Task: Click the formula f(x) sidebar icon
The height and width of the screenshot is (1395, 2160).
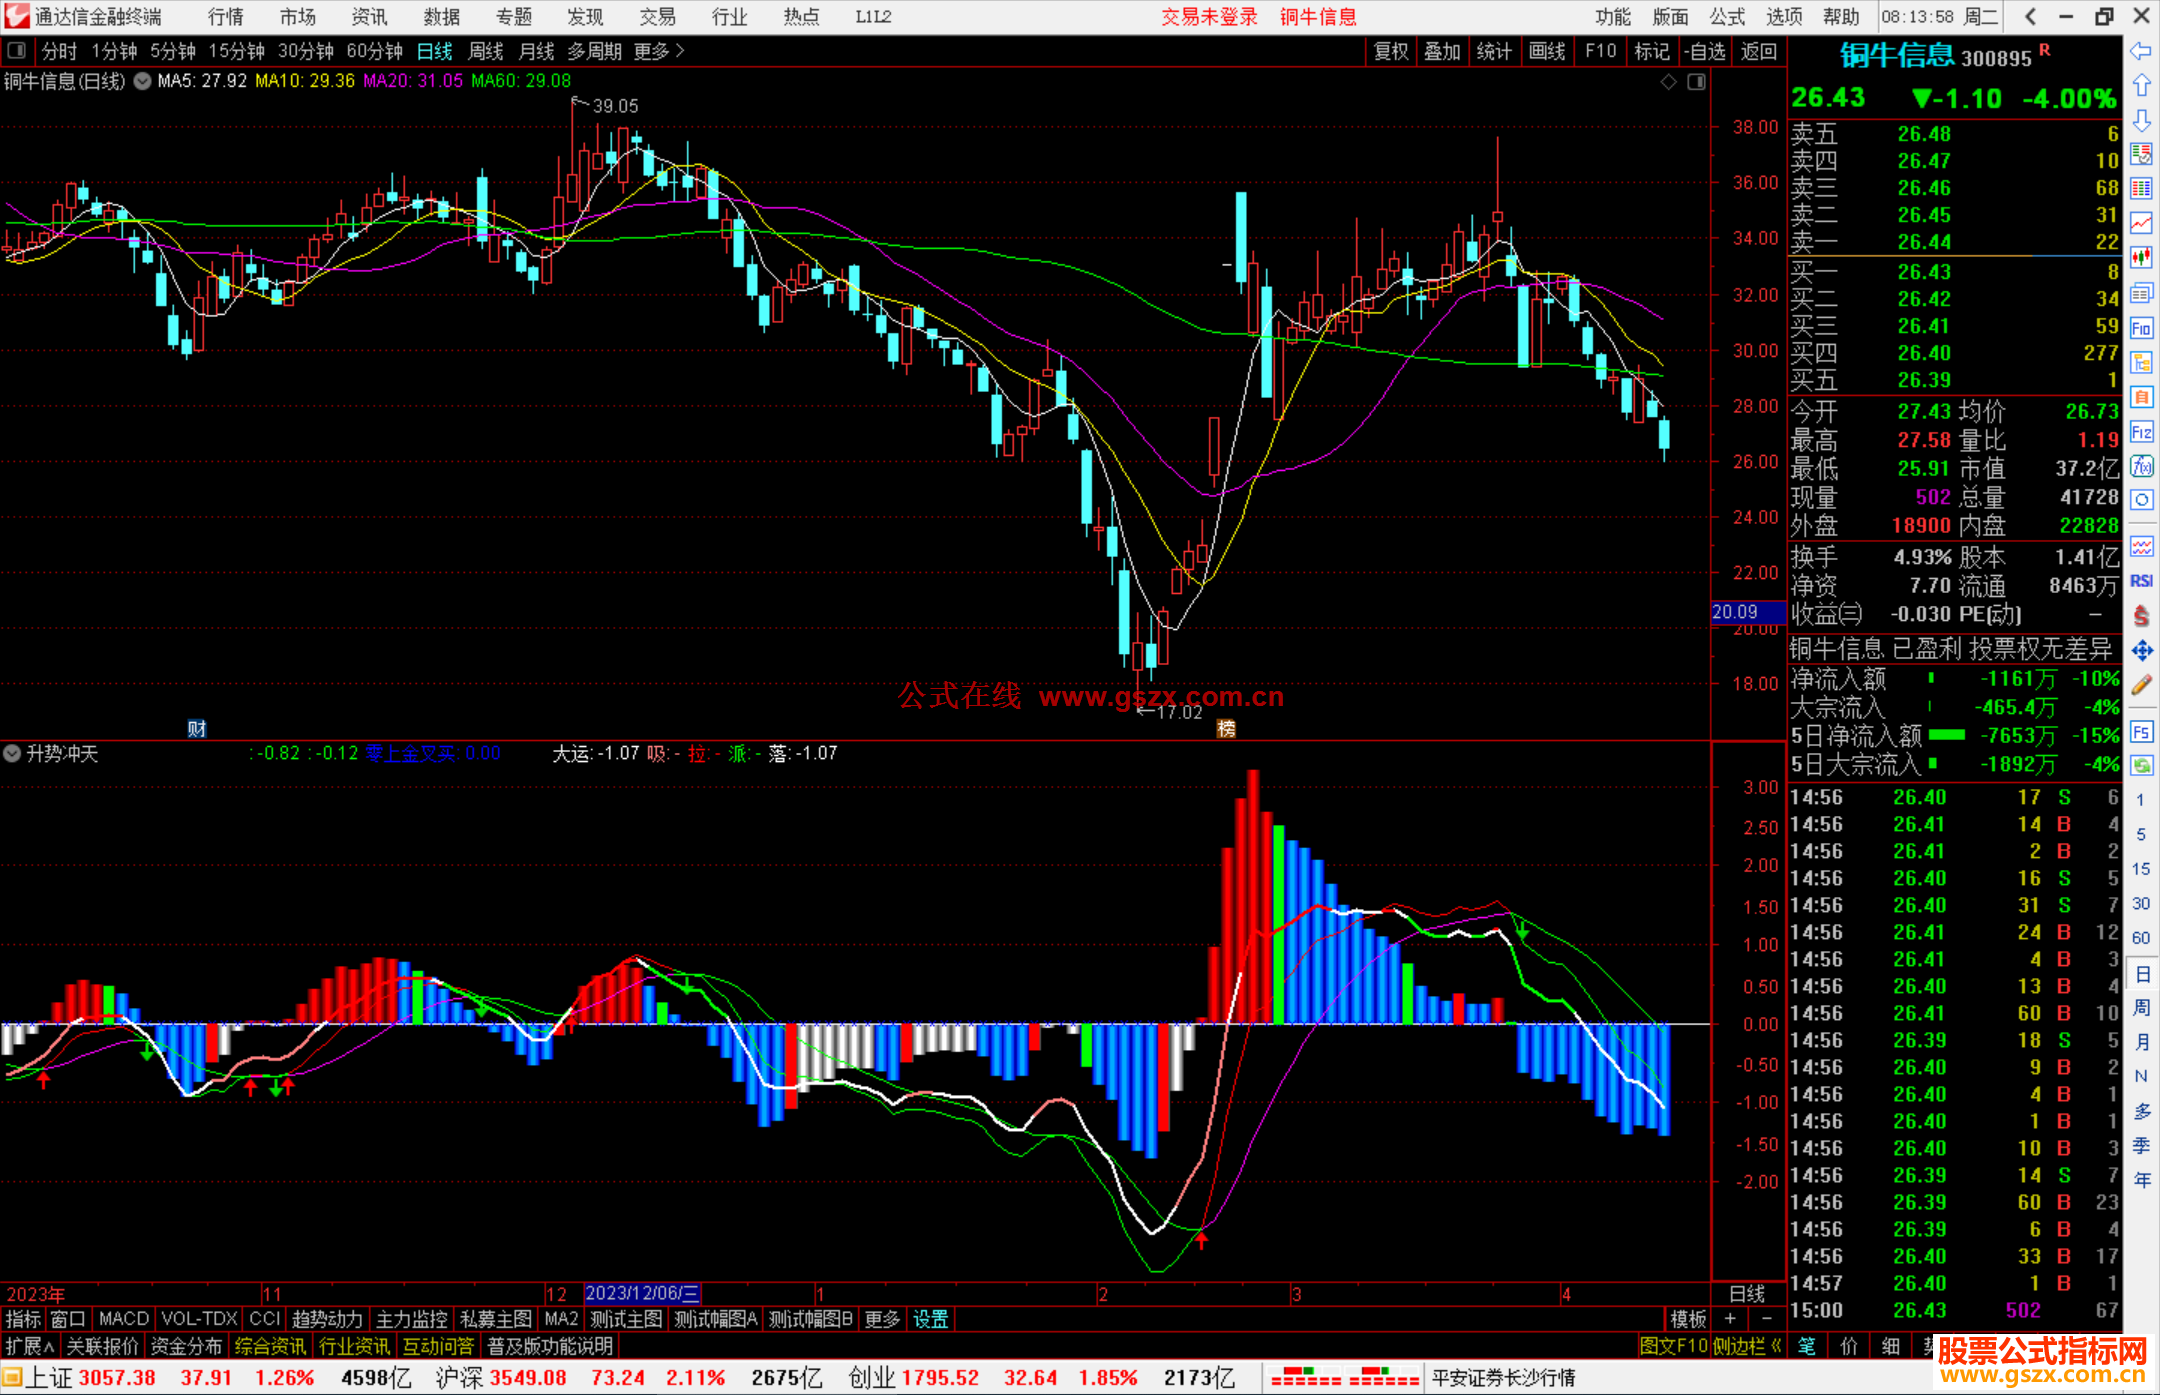Action: [2141, 466]
